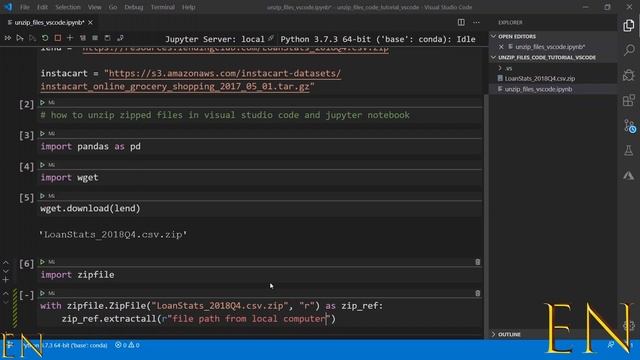Move cell 6 down with arrow
640x360 pixels.
pos(6,271)
